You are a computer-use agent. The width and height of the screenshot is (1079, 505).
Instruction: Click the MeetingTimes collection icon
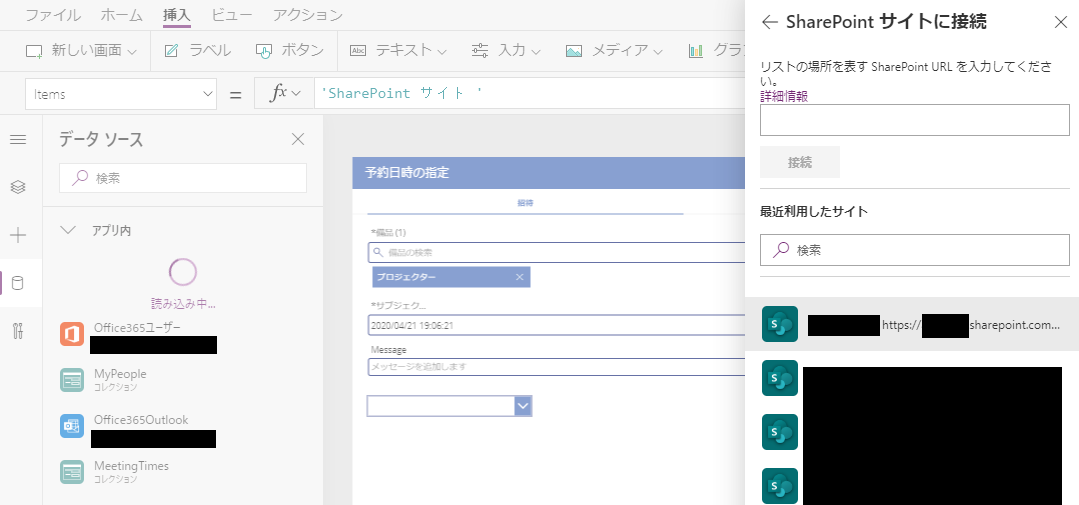tap(72, 472)
